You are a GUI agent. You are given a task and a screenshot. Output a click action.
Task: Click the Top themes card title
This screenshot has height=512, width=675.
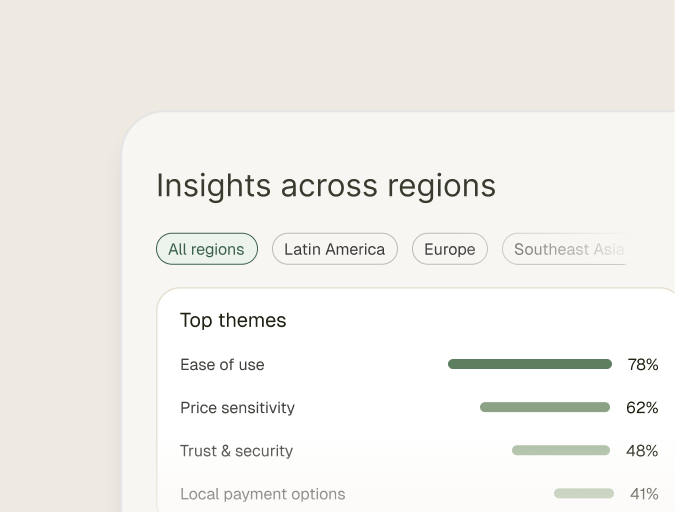coord(233,320)
